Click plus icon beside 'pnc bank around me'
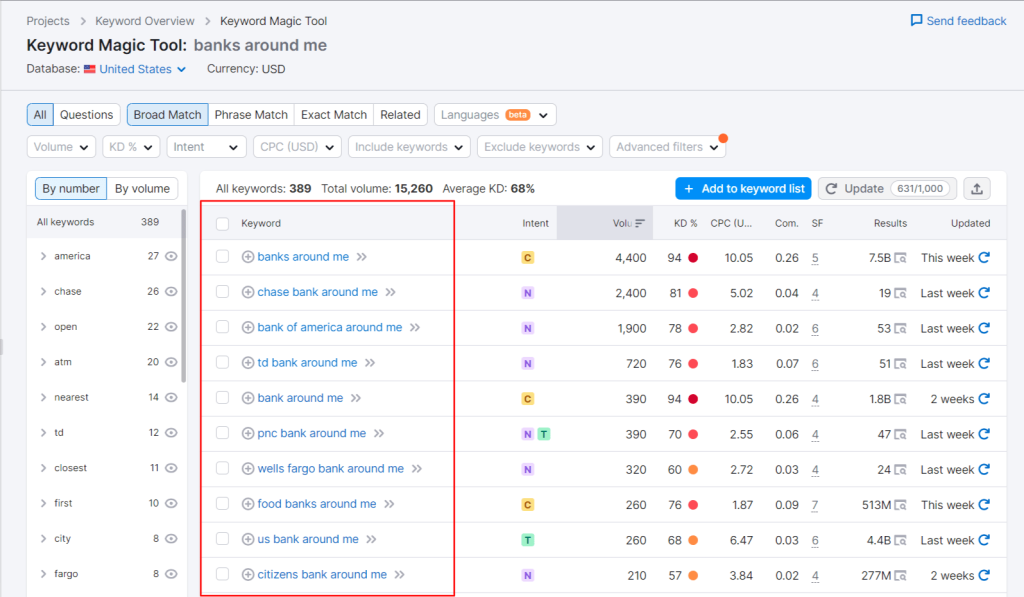1024x597 pixels. coord(248,433)
